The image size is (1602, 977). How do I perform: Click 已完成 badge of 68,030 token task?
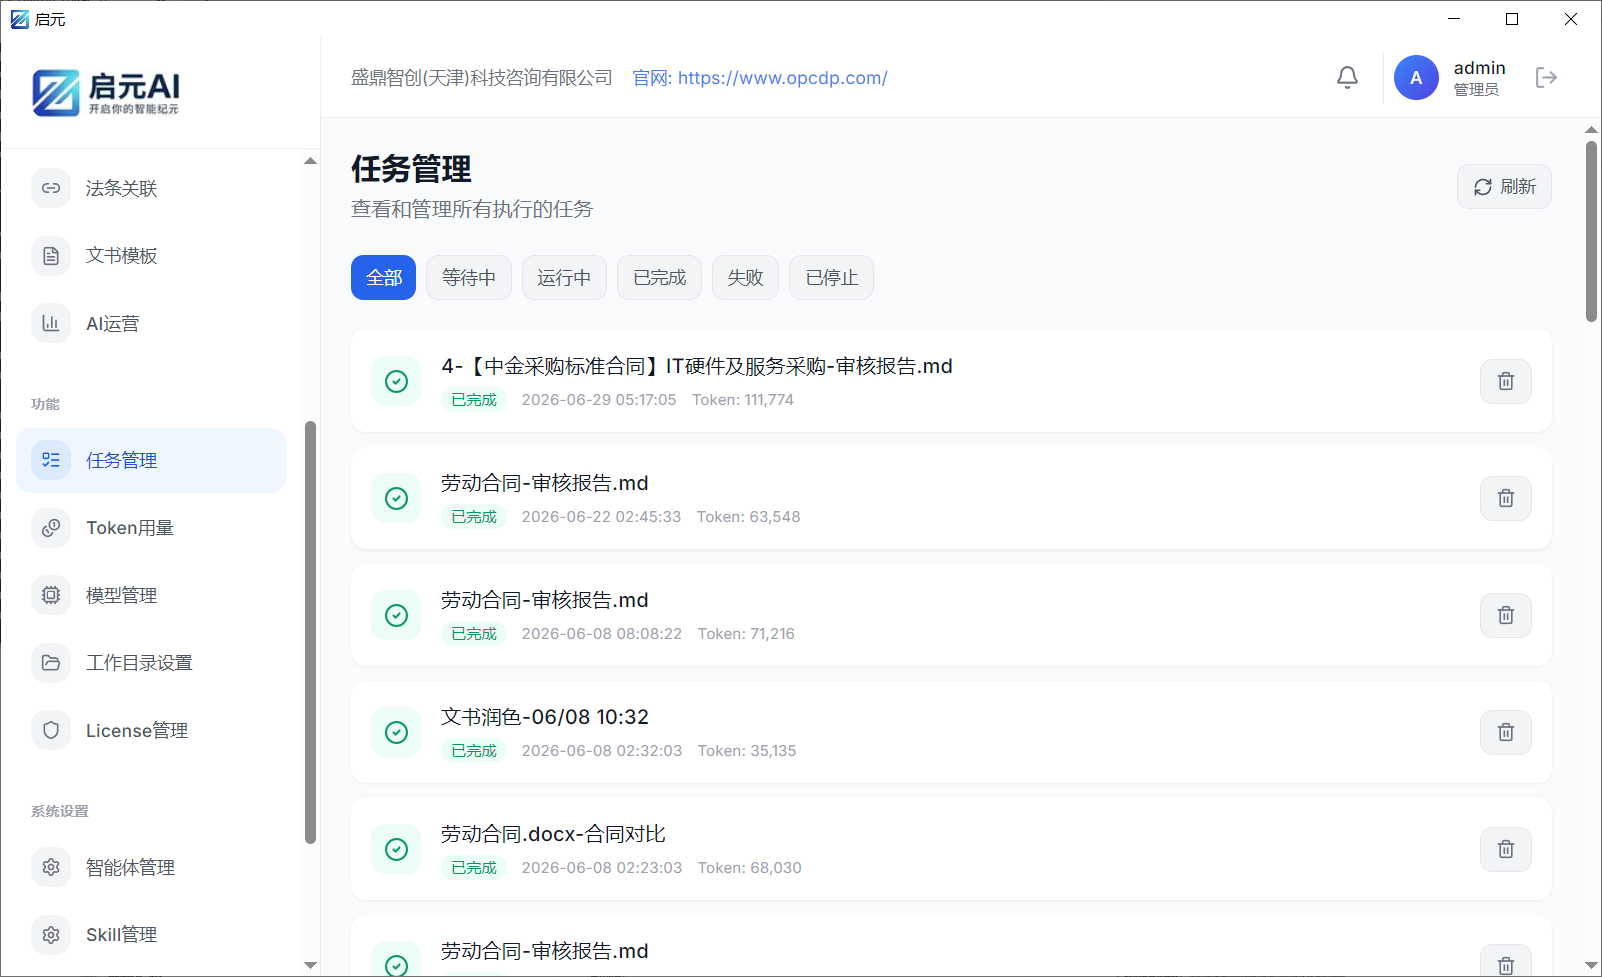[474, 868]
